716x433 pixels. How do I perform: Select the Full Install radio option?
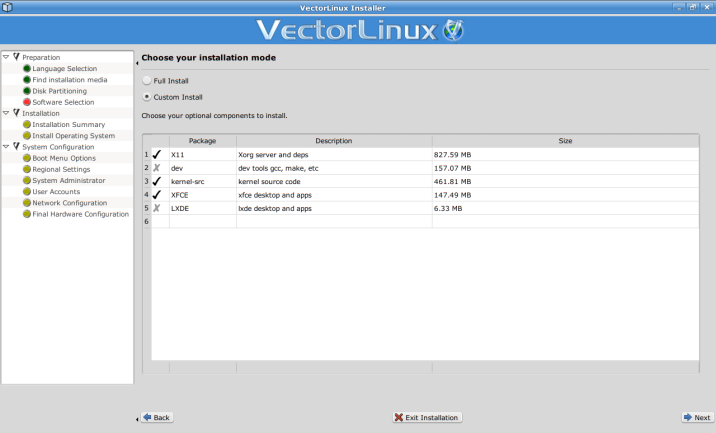coord(148,81)
